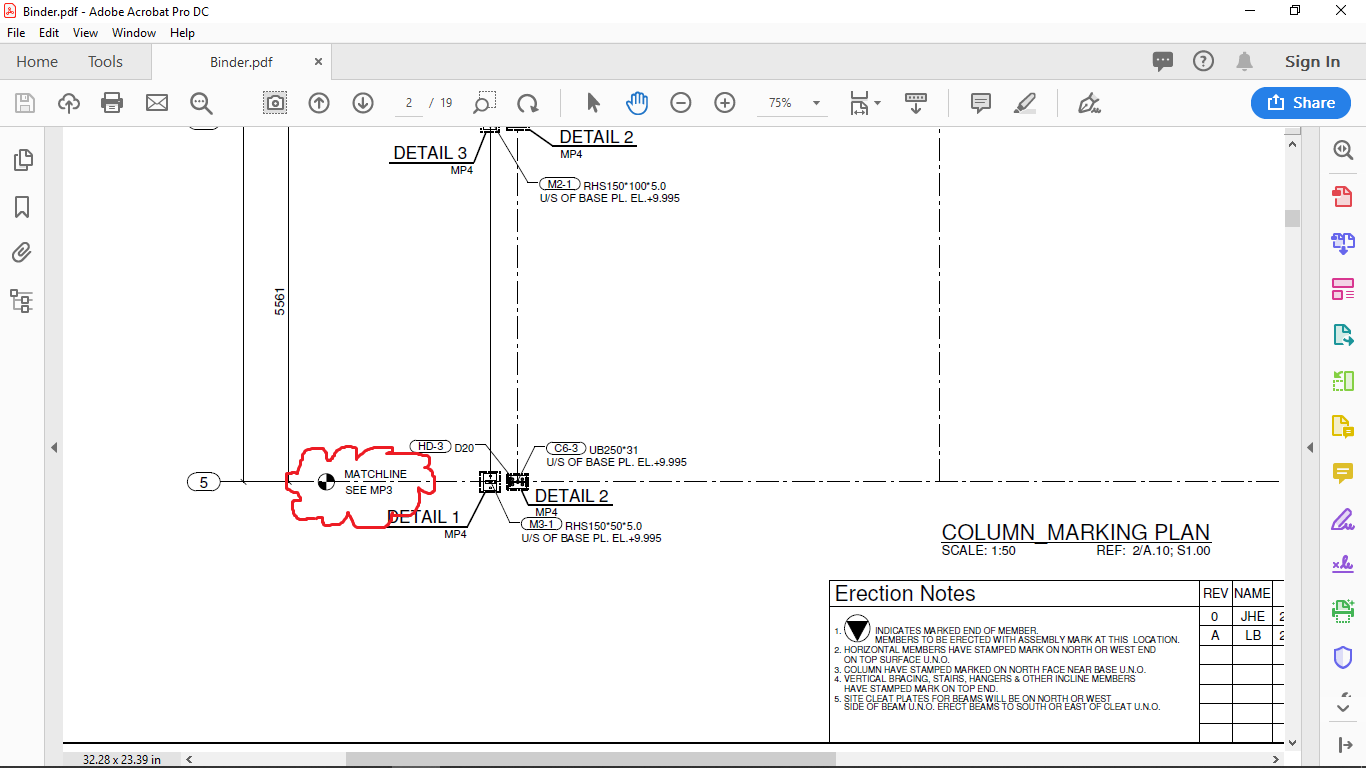Open the View menu
This screenshot has width=1366, height=768.
coord(85,32)
